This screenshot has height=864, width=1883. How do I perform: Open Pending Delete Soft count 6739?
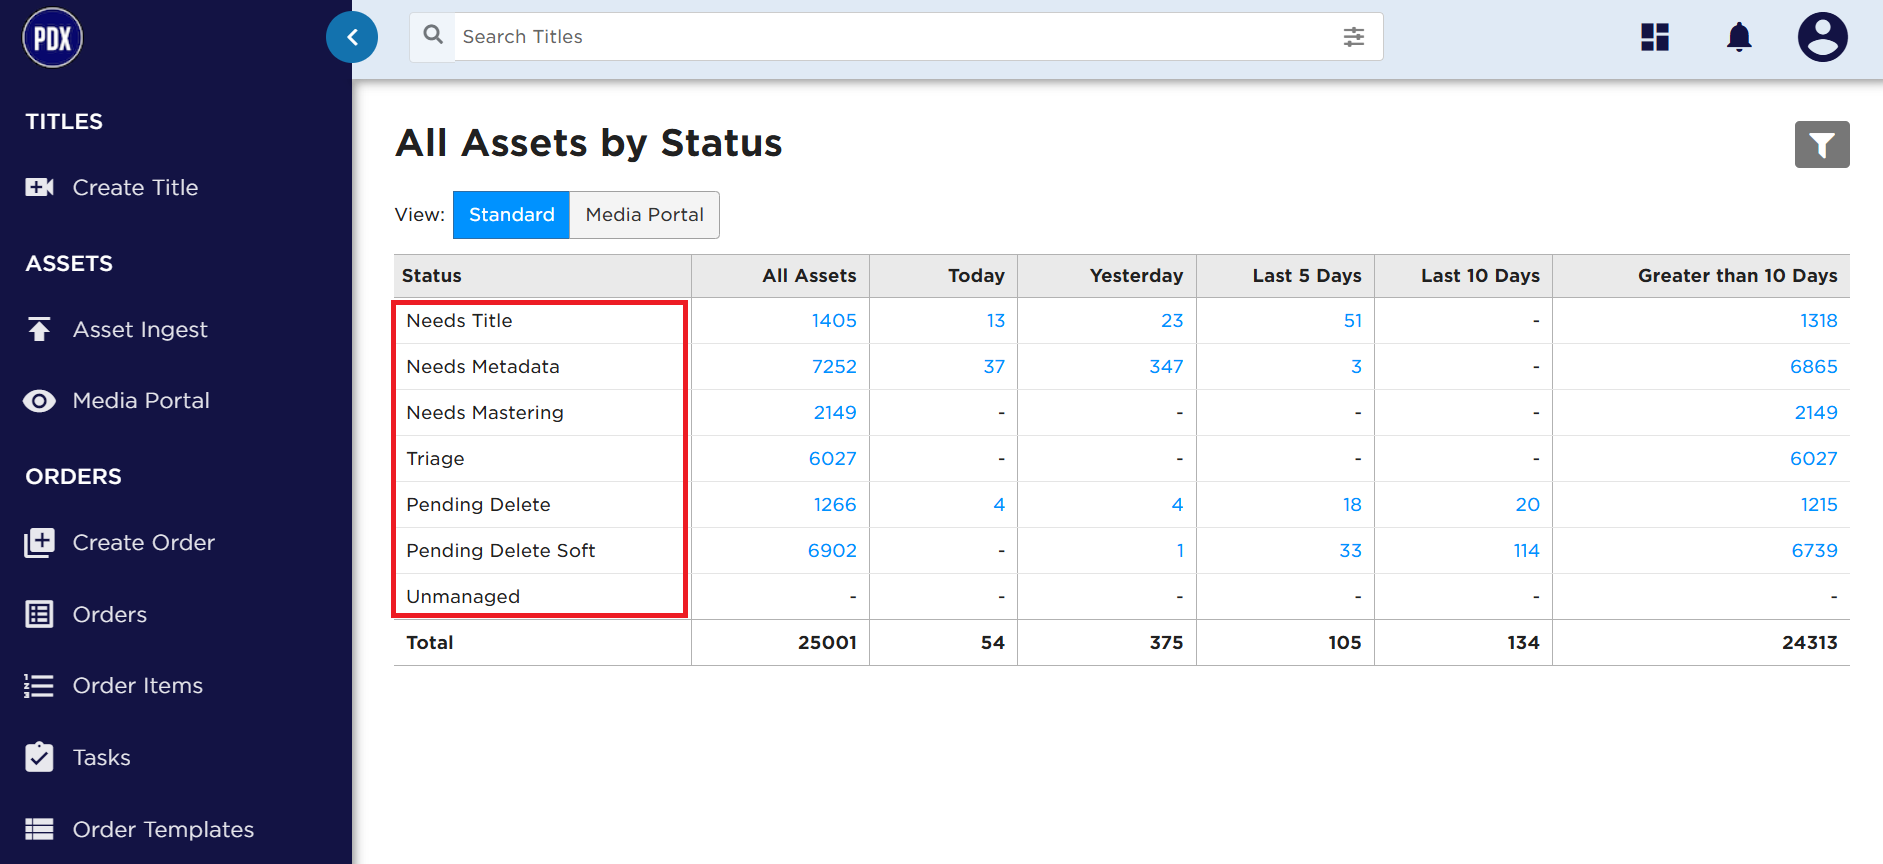tap(1815, 551)
